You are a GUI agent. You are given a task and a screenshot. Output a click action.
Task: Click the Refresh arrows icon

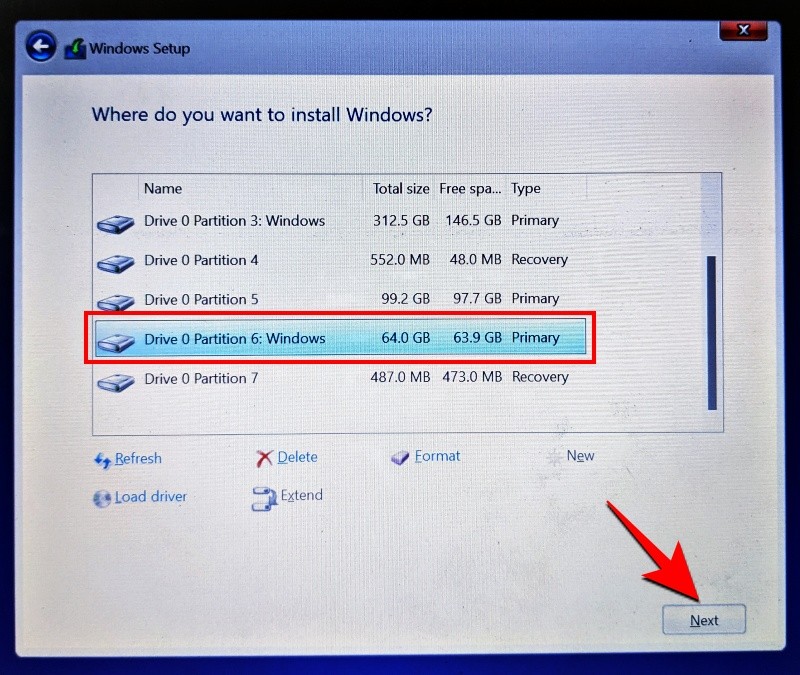pyautogui.click(x=103, y=460)
